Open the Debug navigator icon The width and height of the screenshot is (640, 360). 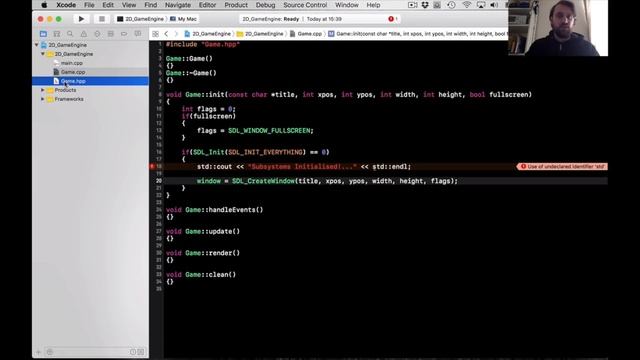(111, 33)
